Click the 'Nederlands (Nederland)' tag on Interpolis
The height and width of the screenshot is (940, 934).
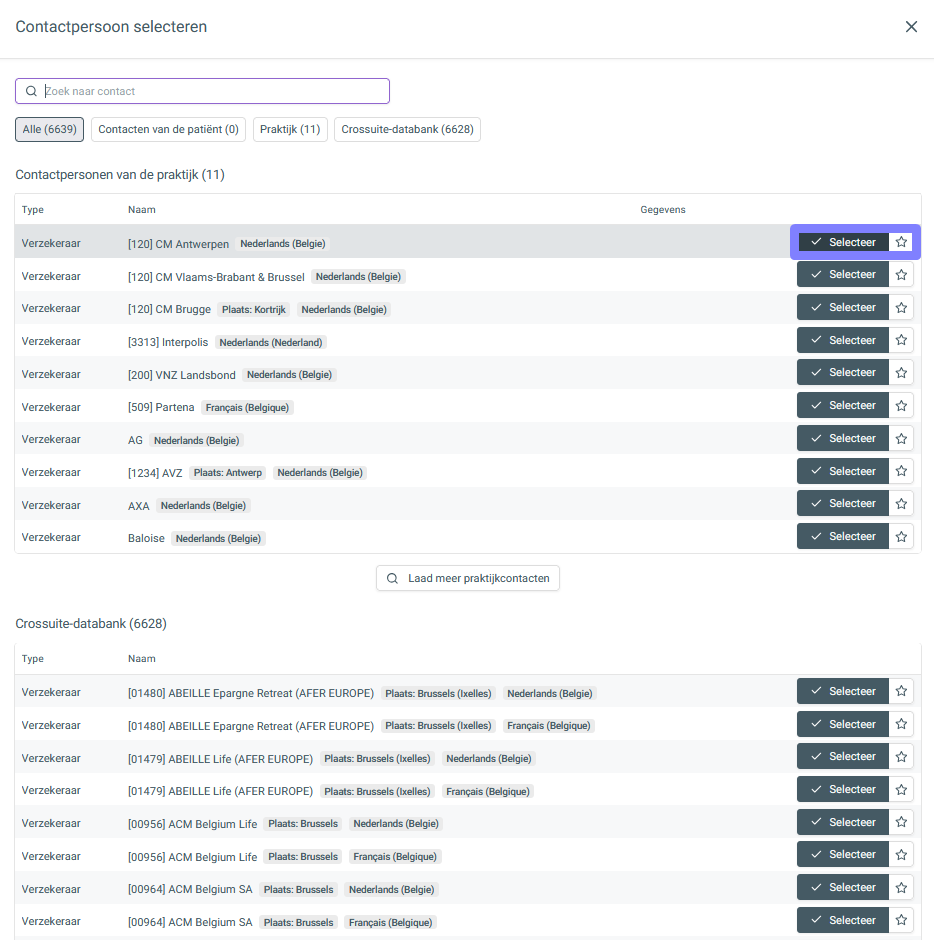click(270, 342)
